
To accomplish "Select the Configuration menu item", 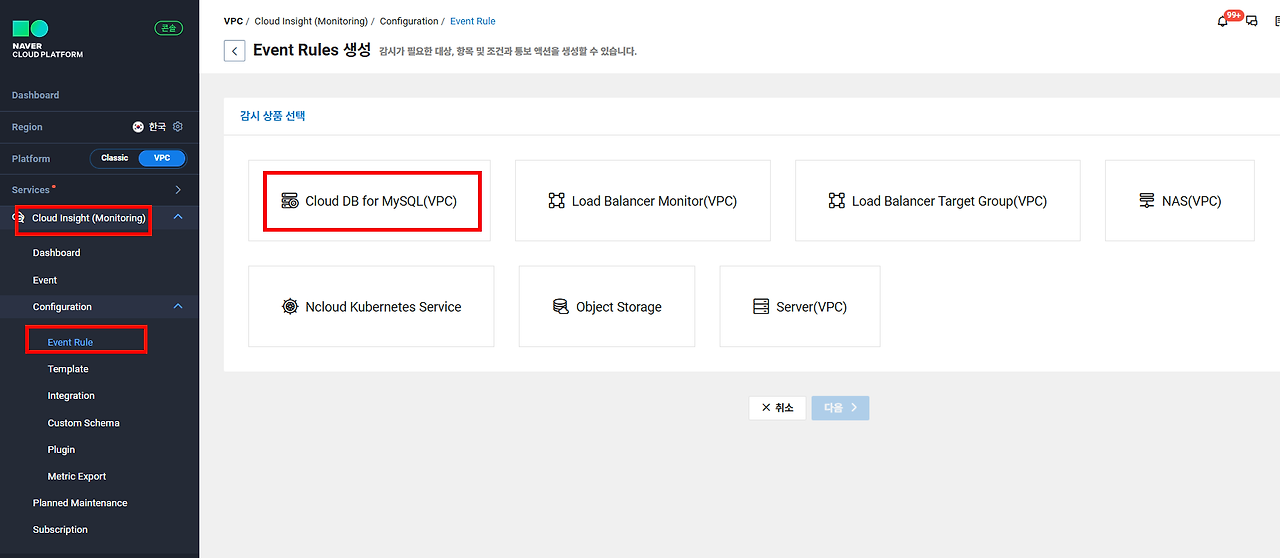I will pyautogui.click(x=62, y=307).
